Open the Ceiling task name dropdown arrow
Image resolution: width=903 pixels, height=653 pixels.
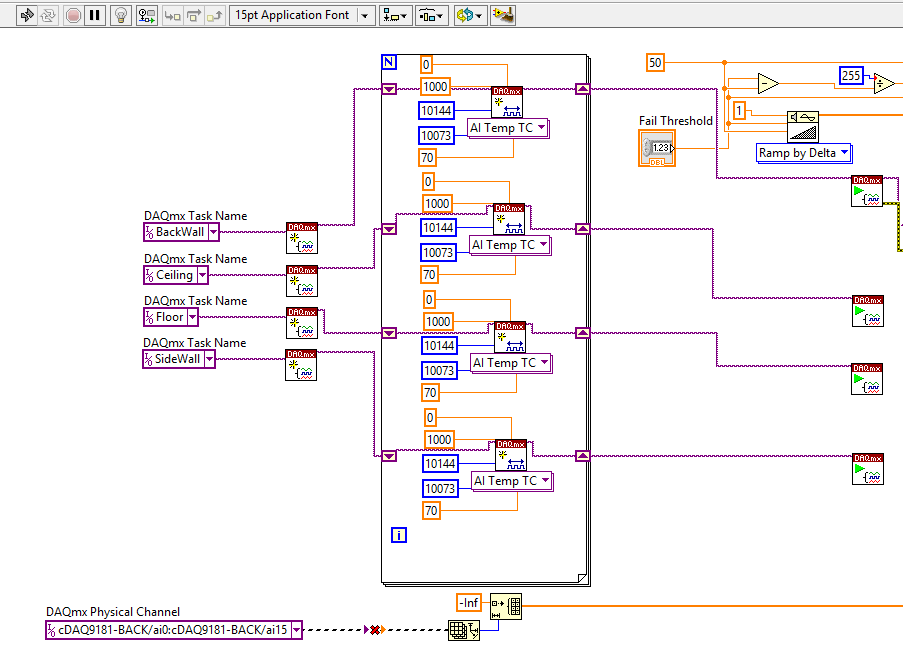pos(203,275)
